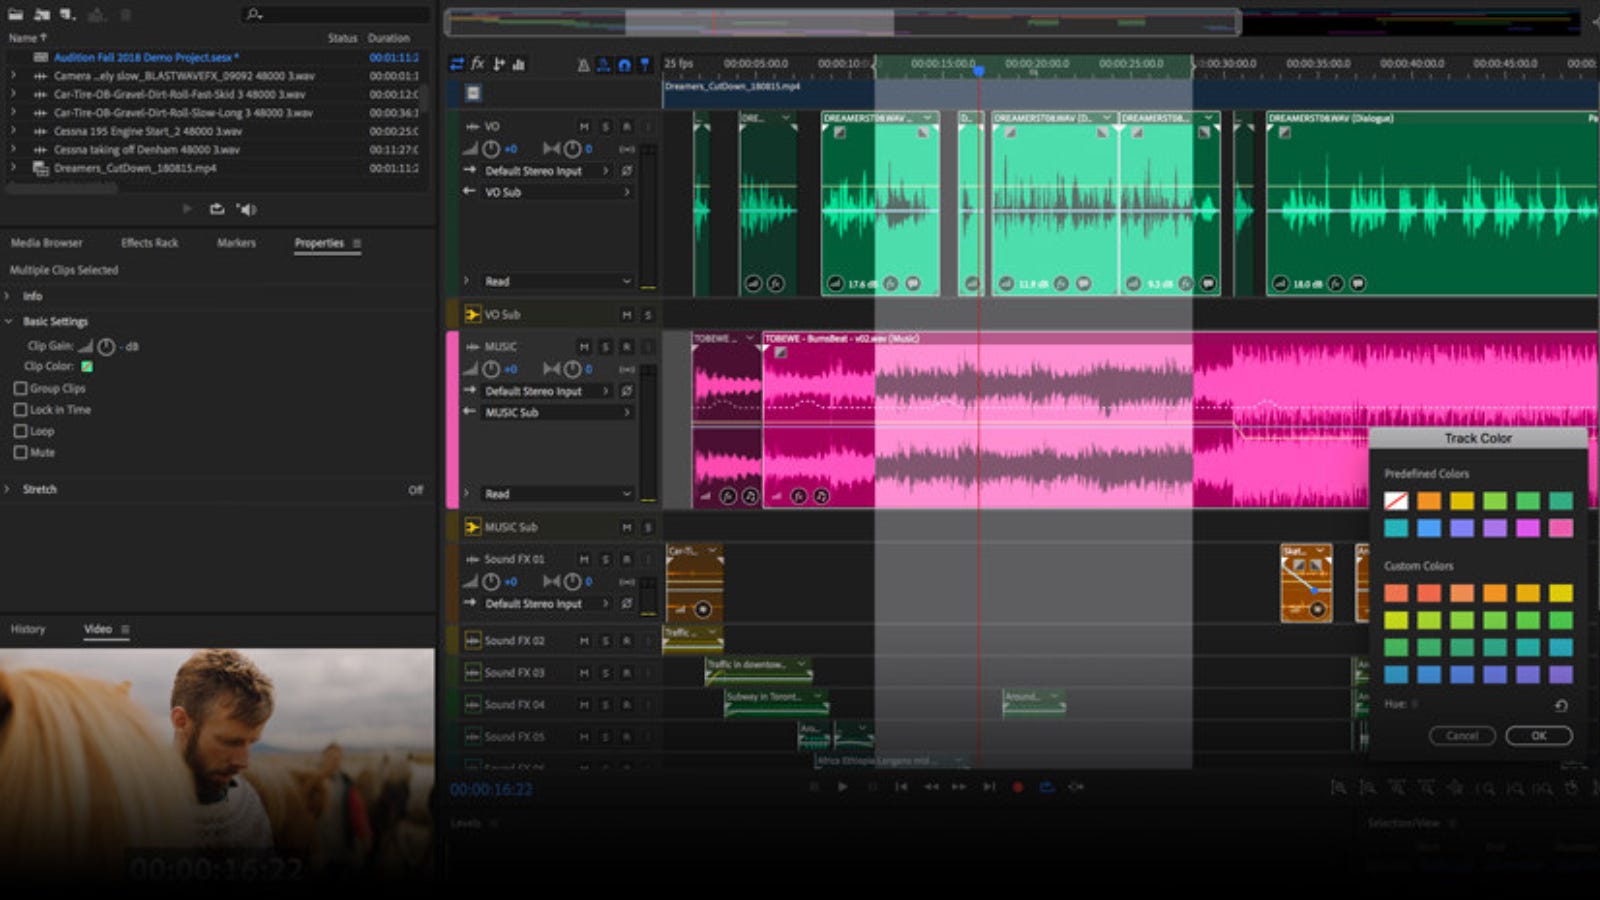
Task: Expand the Cessna taking off Denham file
Action: click(12, 149)
